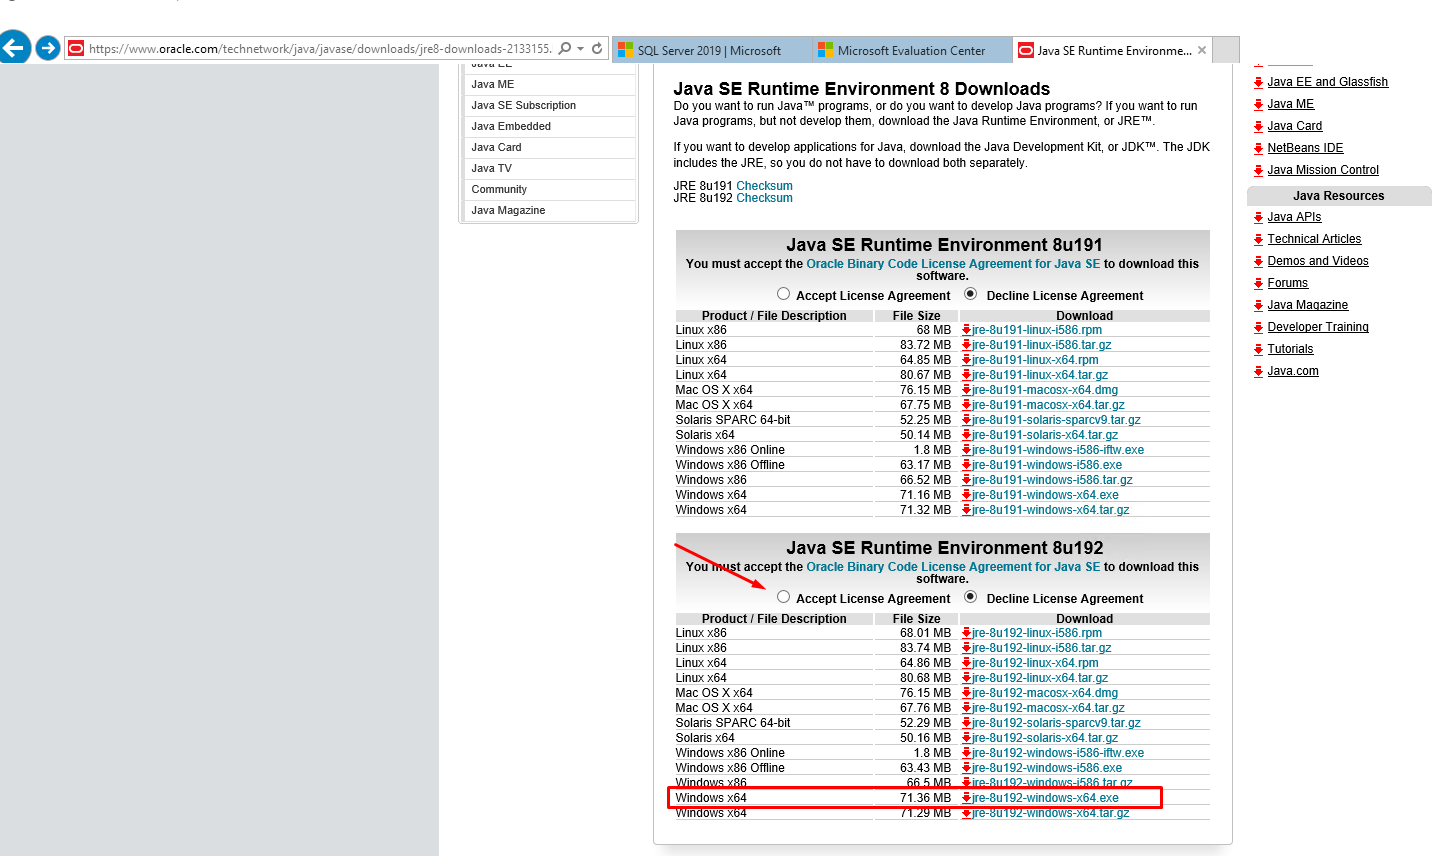Viewport: 1451px width, 856px height.
Task: Download jre-8u191-windows-x64.exe
Action: coord(1045,495)
